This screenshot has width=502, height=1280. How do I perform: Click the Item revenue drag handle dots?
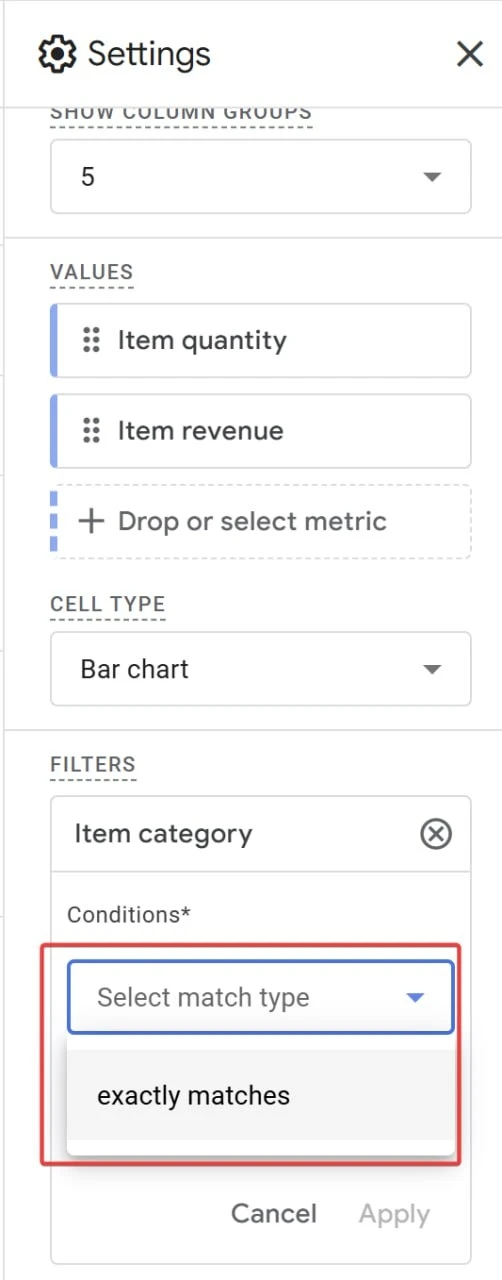point(91,431)
